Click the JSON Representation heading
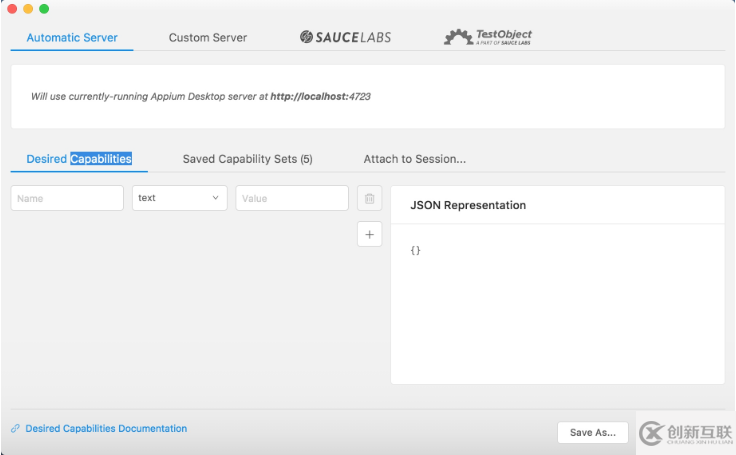Screen dimensions: 736x455 click(467, 205)
